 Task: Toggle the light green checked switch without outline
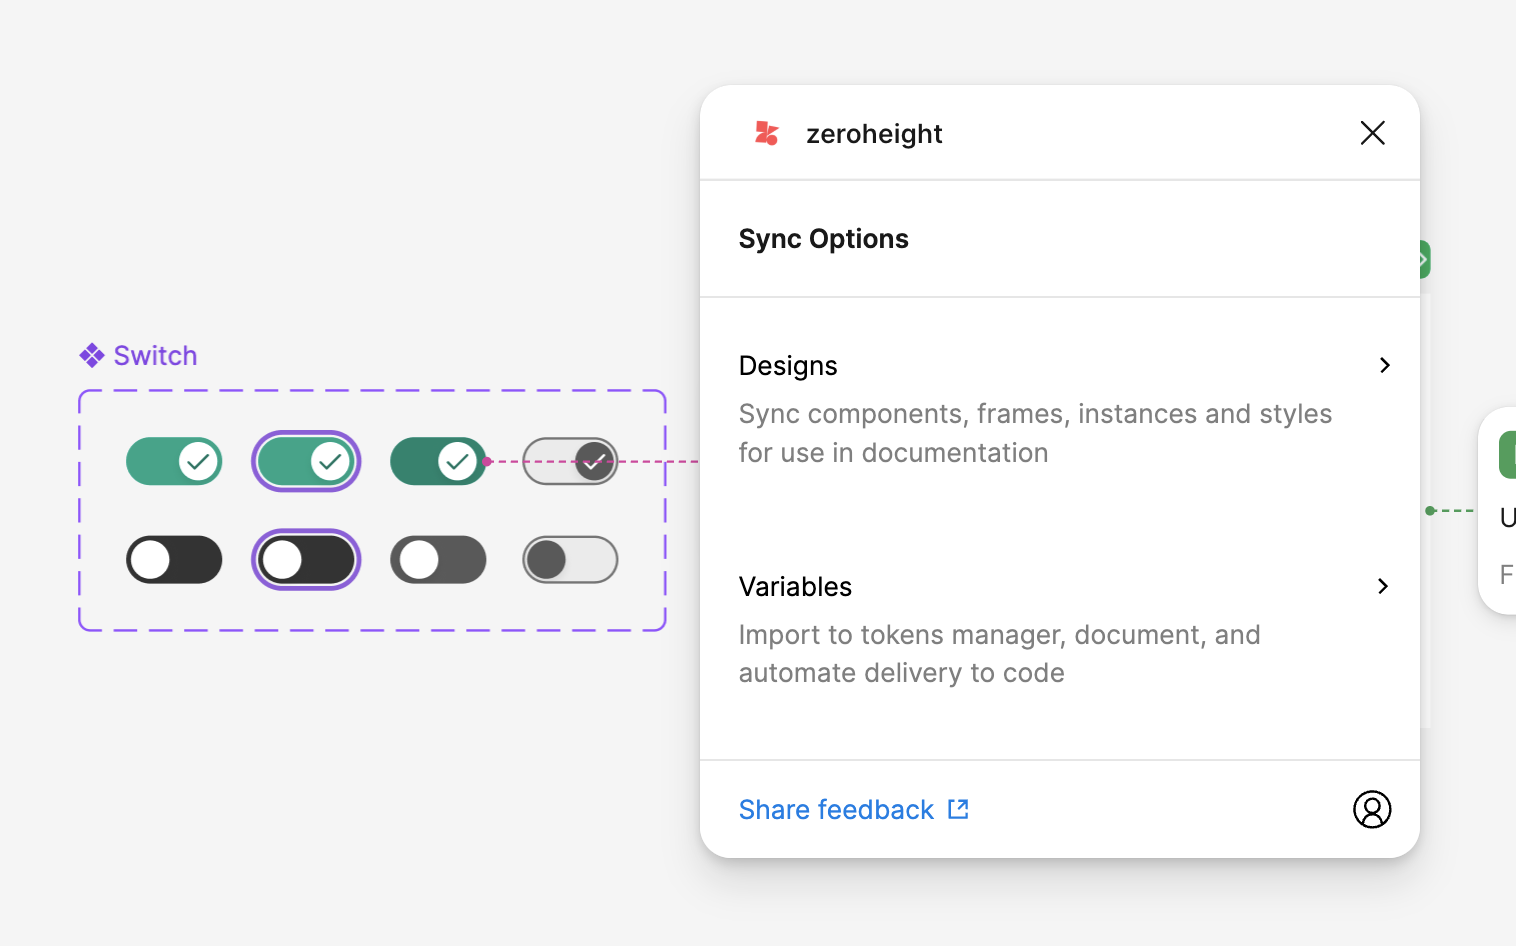tap(174, 461)
